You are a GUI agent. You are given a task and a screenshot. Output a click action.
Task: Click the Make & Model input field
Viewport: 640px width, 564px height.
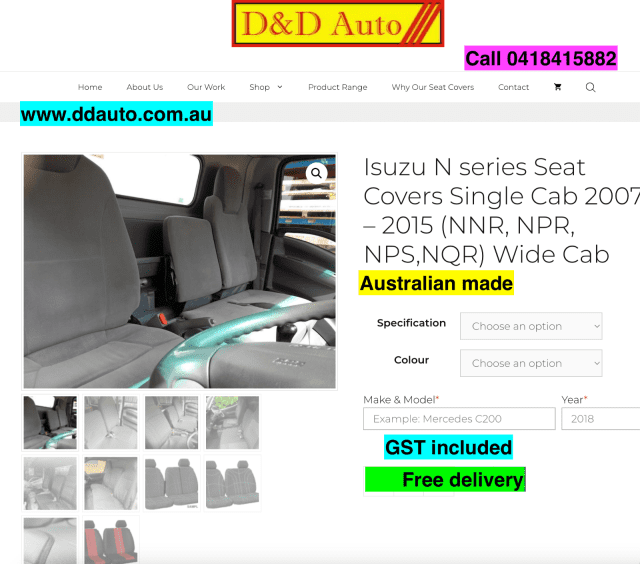(x=459, y=419)
